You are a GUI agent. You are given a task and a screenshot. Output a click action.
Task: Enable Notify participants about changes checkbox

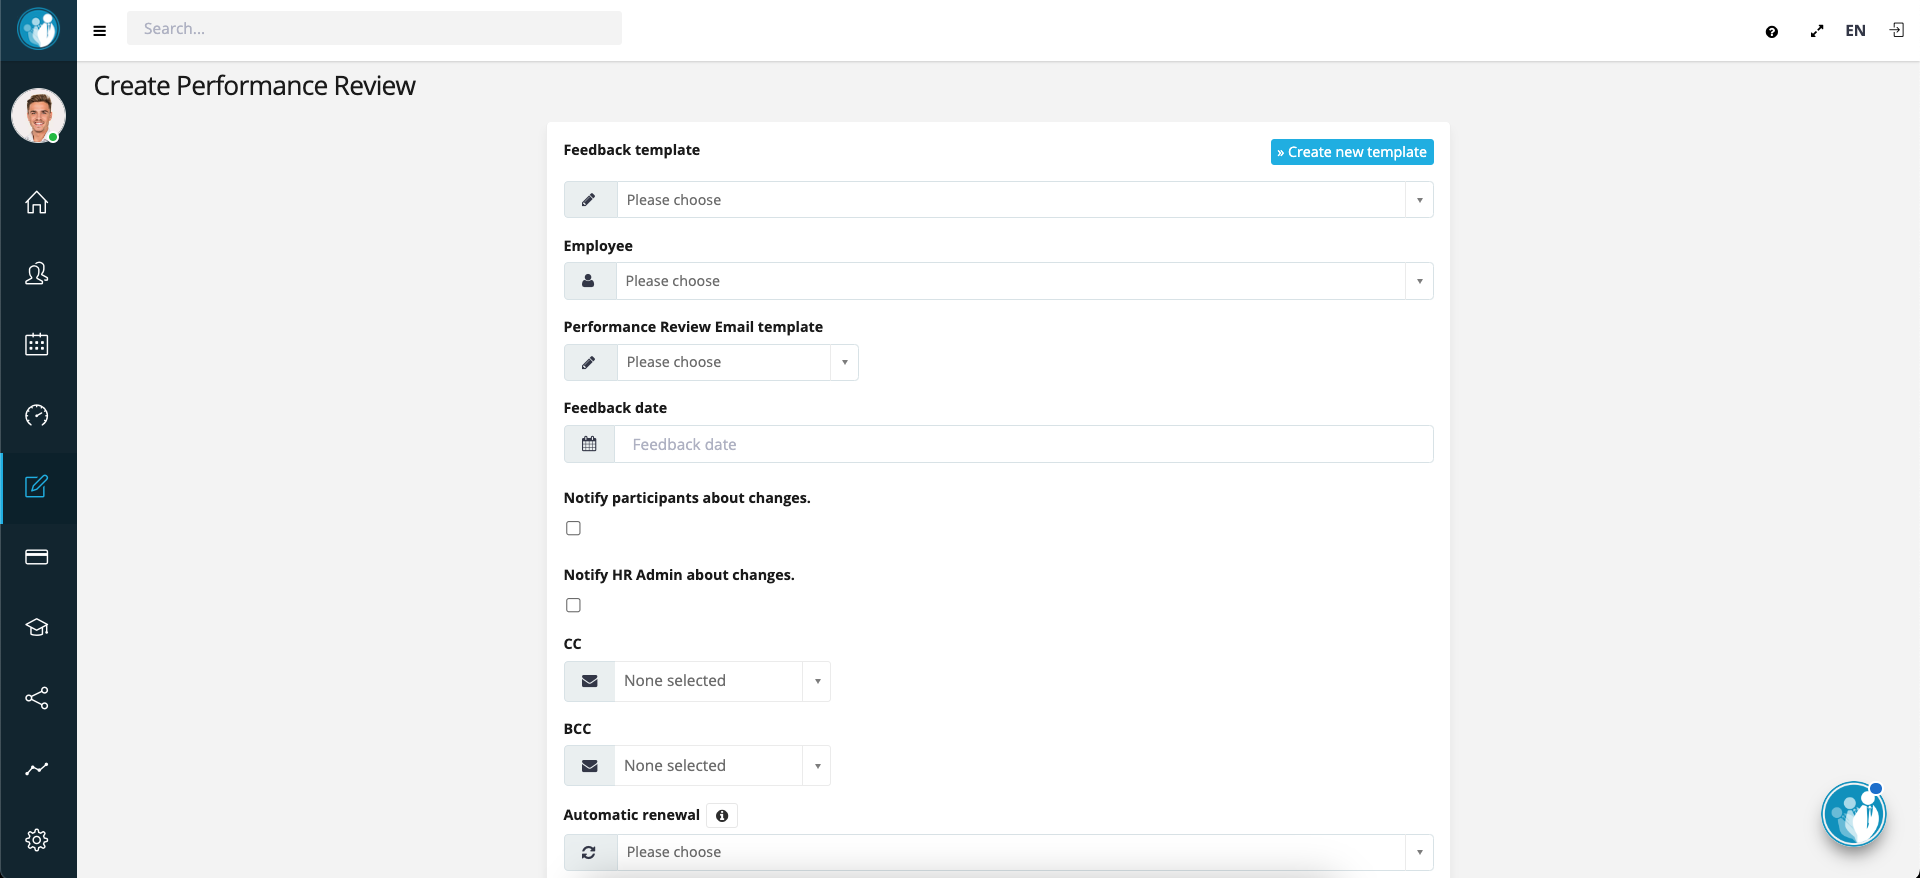click(x=573, y=528)
